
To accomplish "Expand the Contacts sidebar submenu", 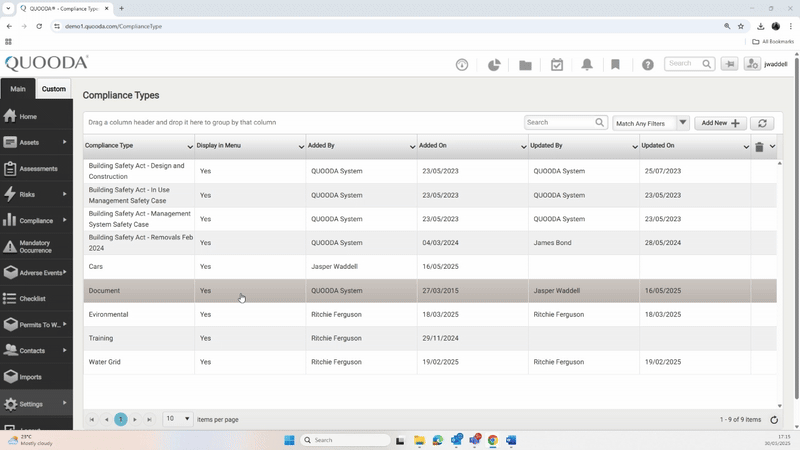I will [65, 350].
